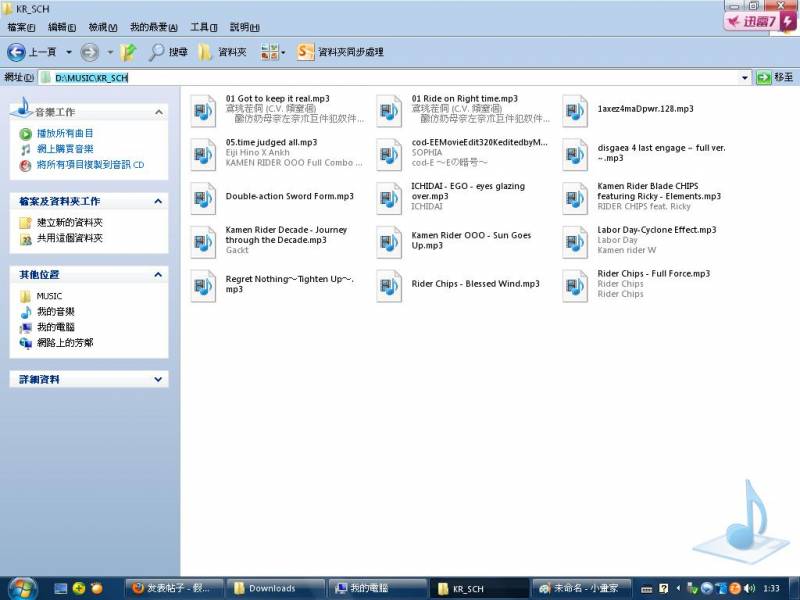
Task: Open the 工具 (Tools) menu
Action: click(204, 27)
